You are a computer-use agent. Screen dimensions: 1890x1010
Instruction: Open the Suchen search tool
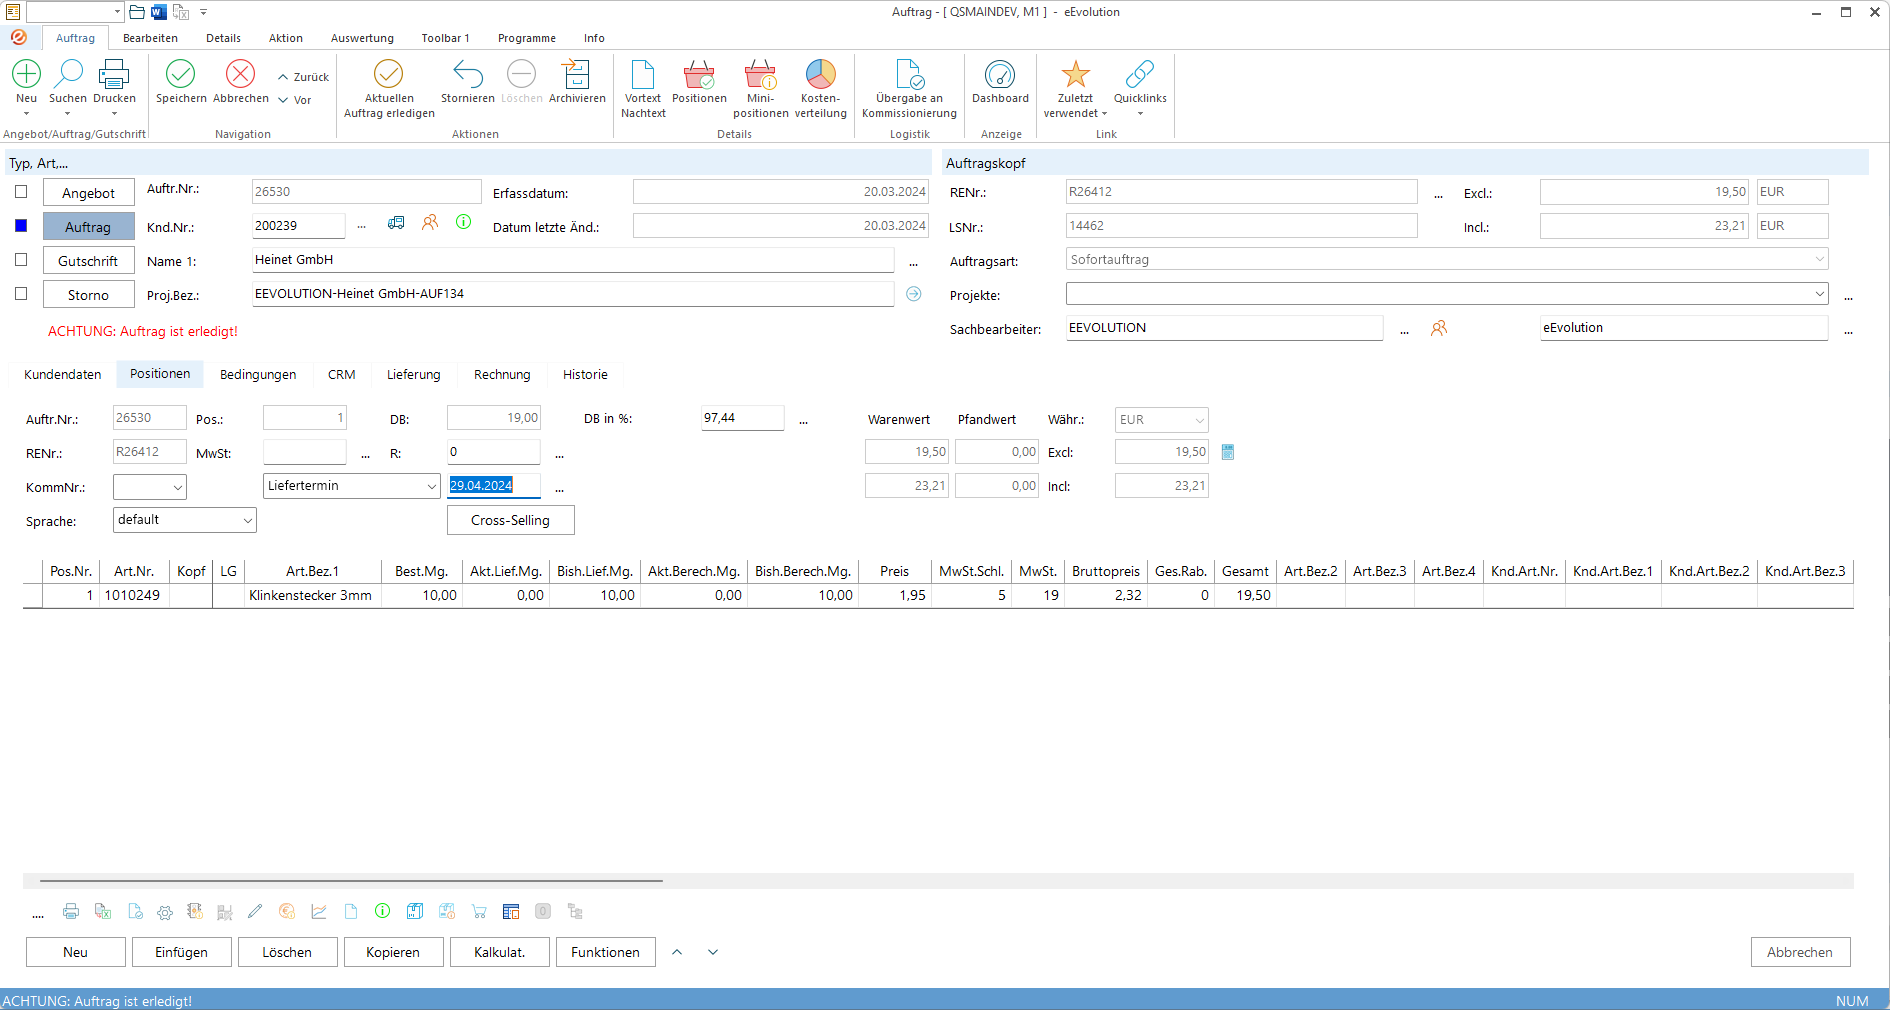click(68, 74)
